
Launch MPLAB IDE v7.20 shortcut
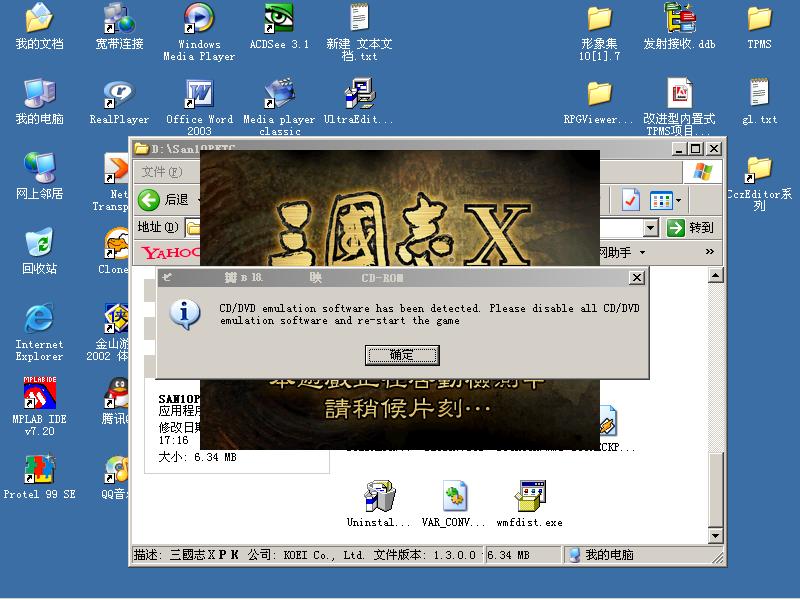(x=39, y=394)
